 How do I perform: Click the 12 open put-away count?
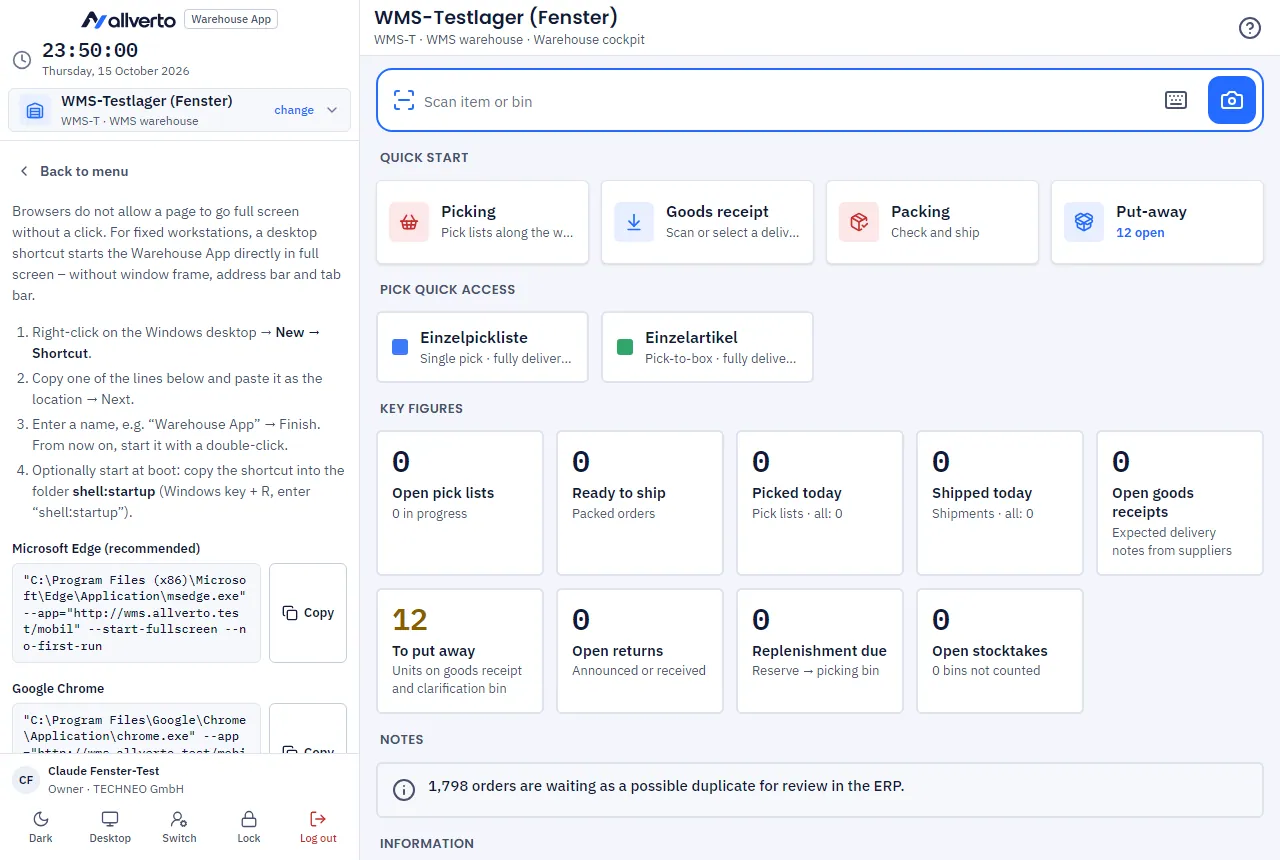(x=1140, y=233)
